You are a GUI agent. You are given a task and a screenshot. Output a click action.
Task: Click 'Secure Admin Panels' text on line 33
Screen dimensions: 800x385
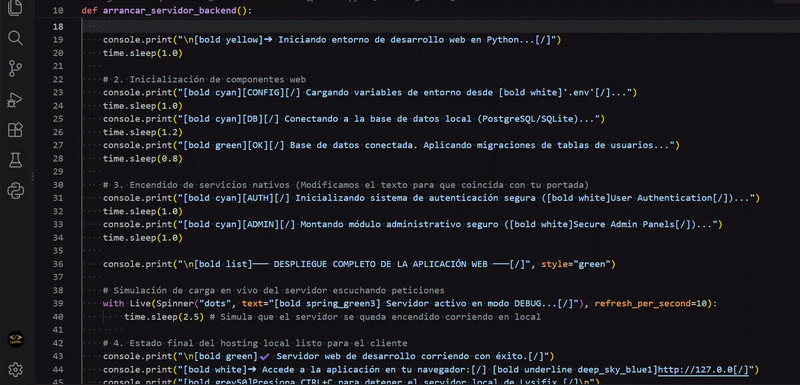[x=624, y=224]
